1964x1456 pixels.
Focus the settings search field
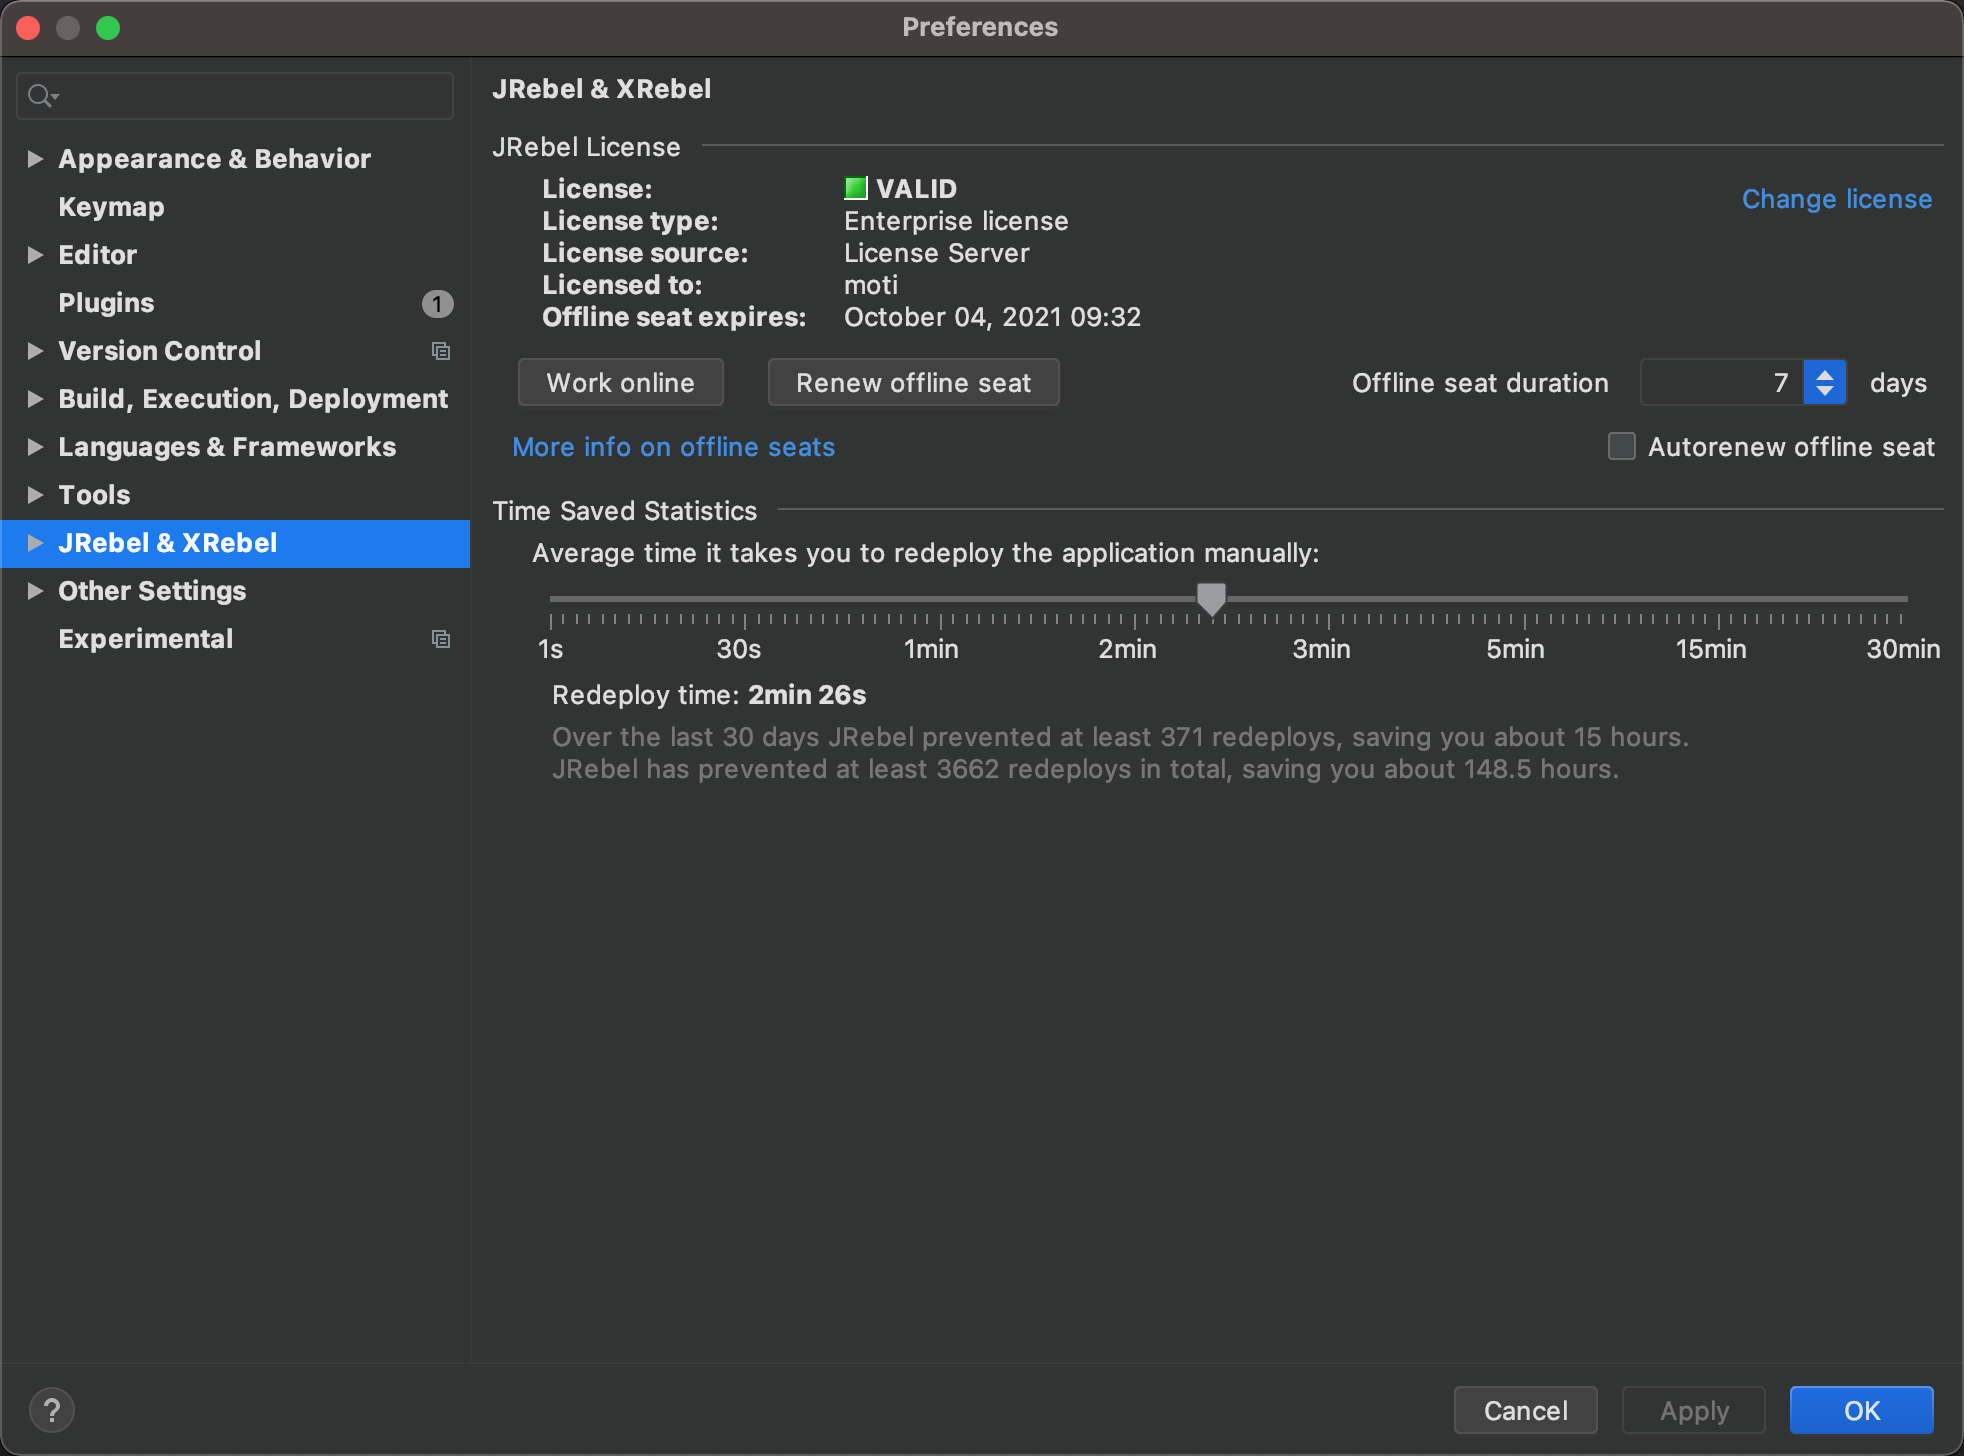point(235,96)
